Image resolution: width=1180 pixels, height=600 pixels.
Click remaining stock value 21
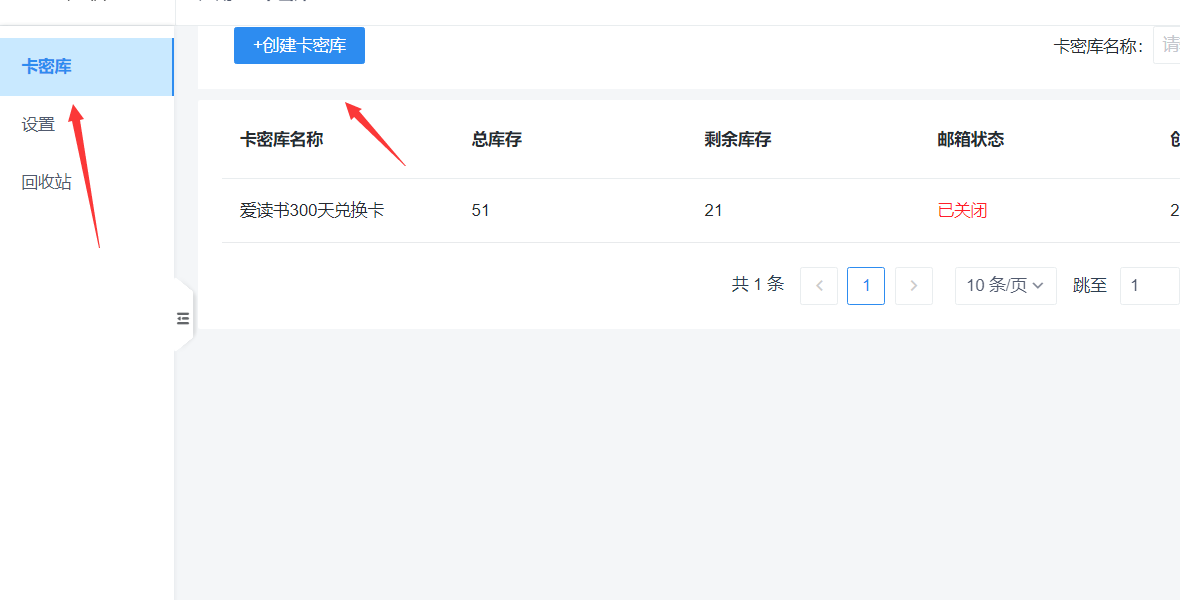pos(713,211)
